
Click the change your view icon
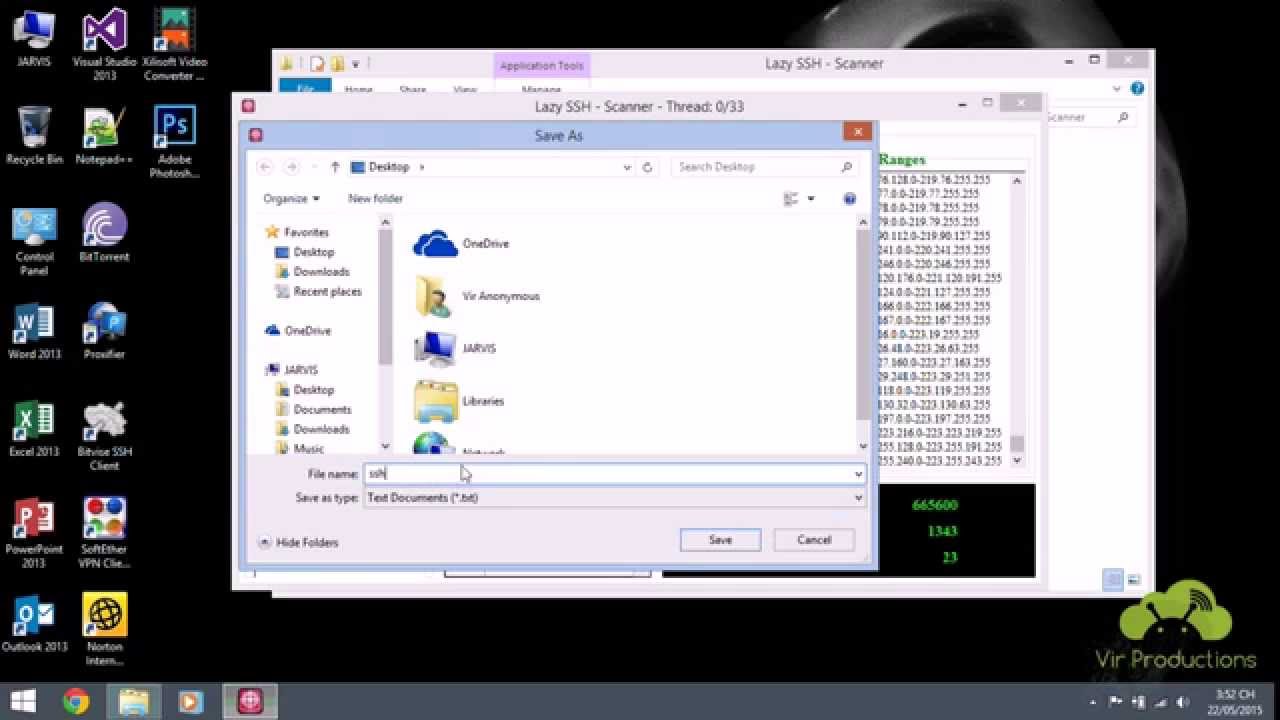(791, 199)
